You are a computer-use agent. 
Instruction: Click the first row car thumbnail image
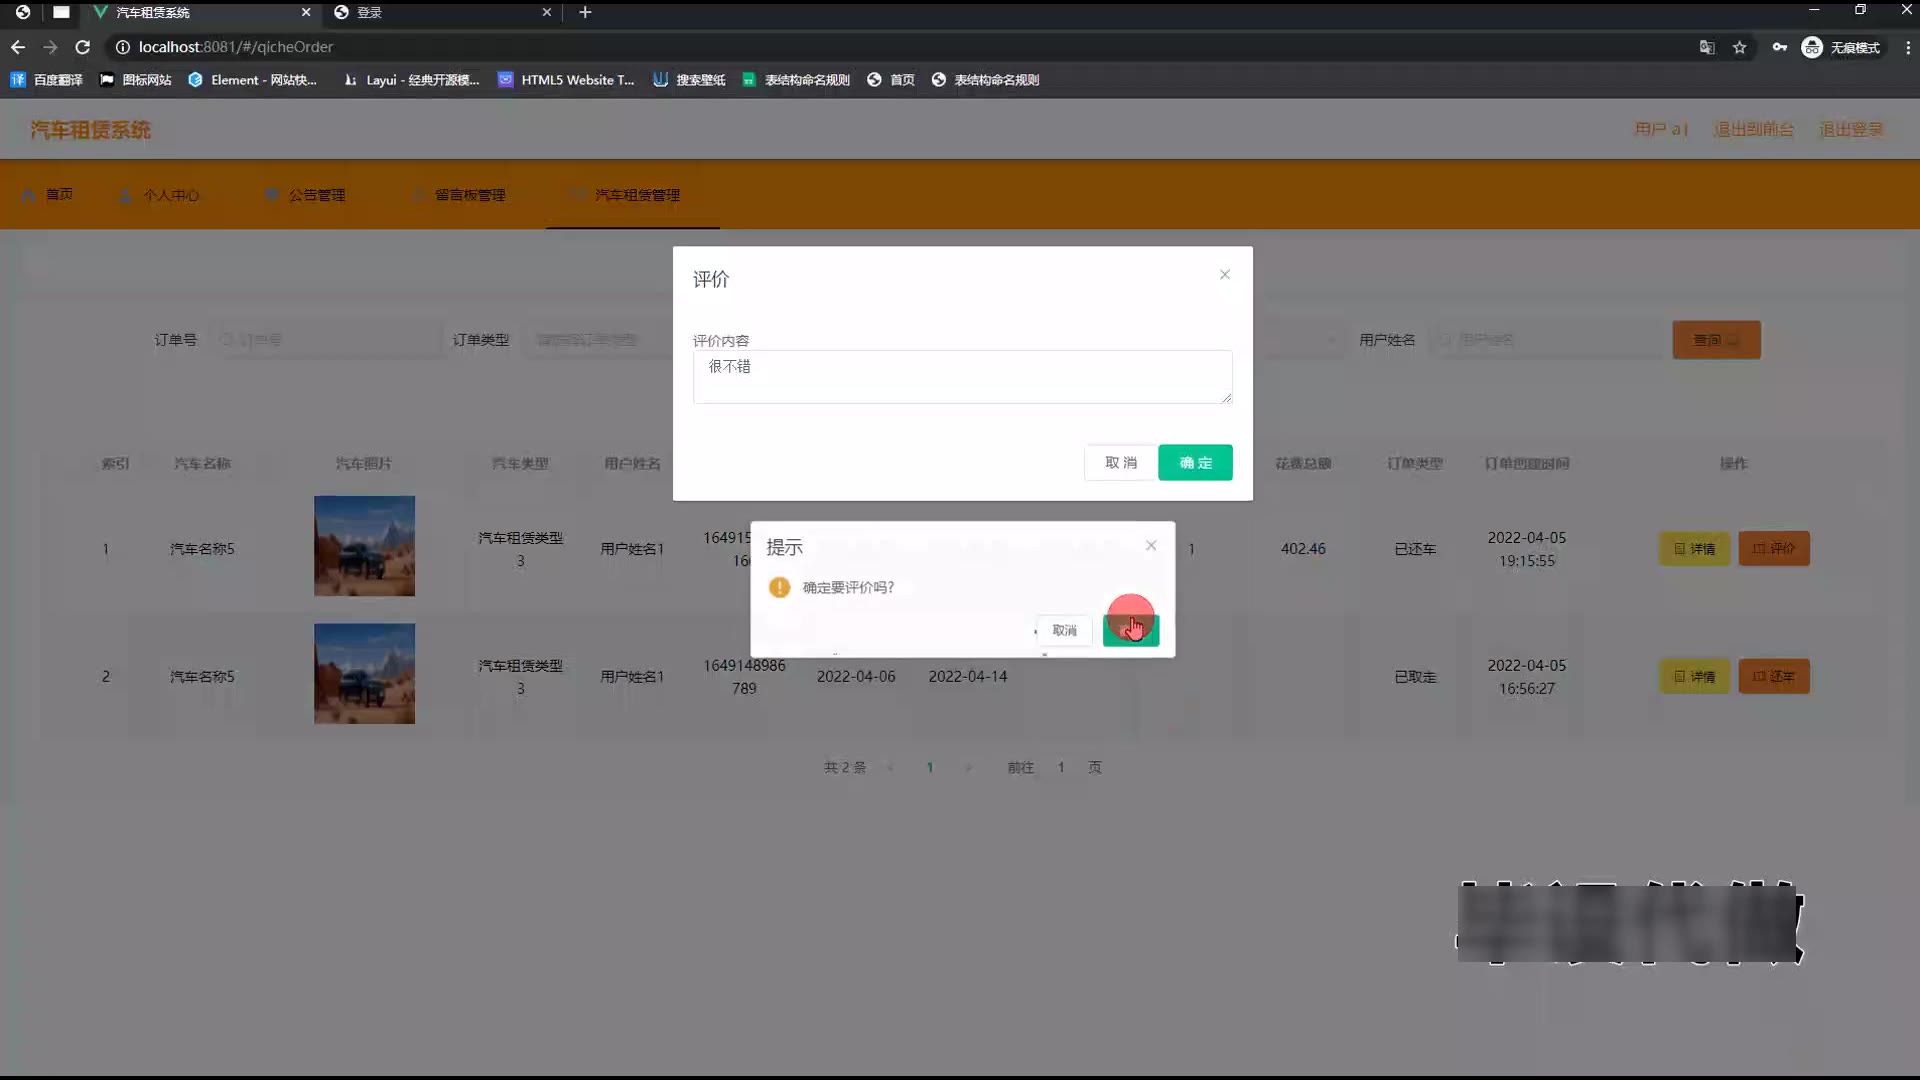(364, 546)
